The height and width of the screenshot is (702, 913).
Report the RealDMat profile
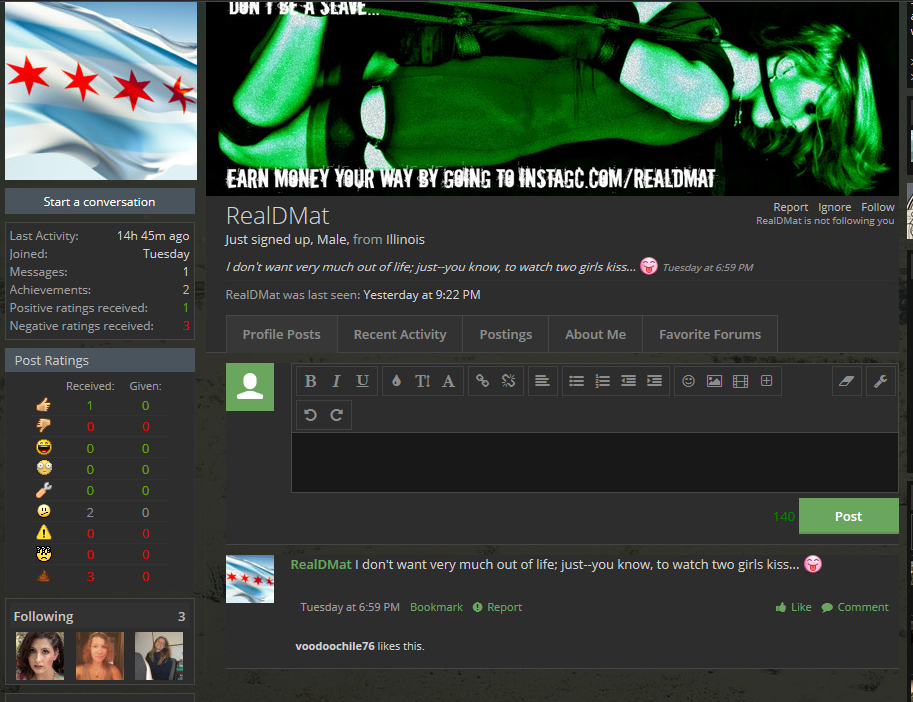click(x=791, y=207)
